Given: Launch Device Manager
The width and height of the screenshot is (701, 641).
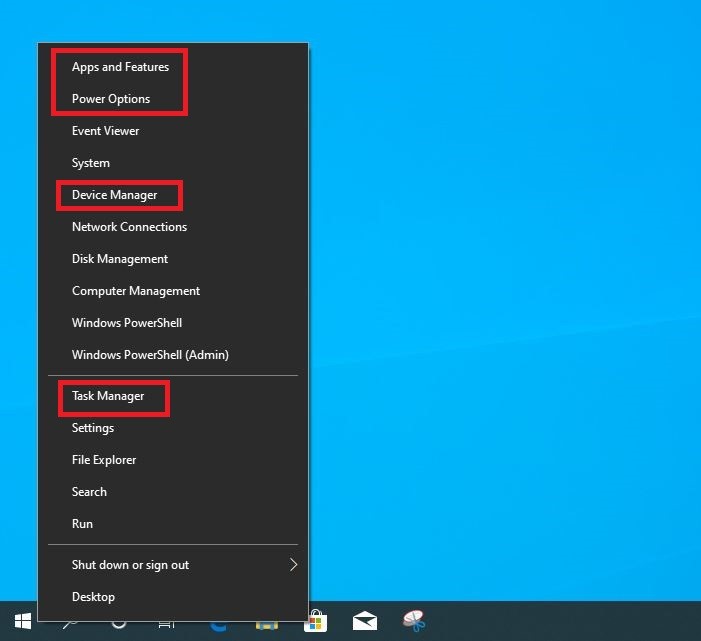Looking at the screenshot, I should 114,195.
